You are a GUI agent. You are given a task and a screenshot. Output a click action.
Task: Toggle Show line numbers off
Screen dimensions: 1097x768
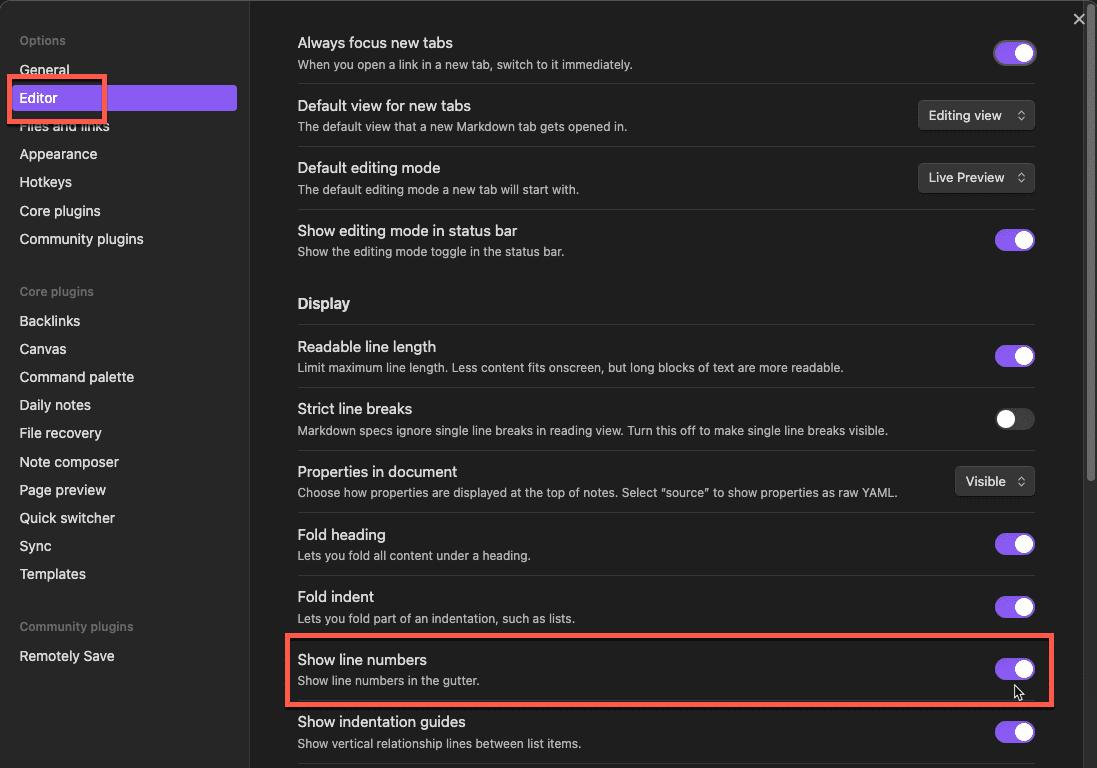click(x=1014, y=669)
